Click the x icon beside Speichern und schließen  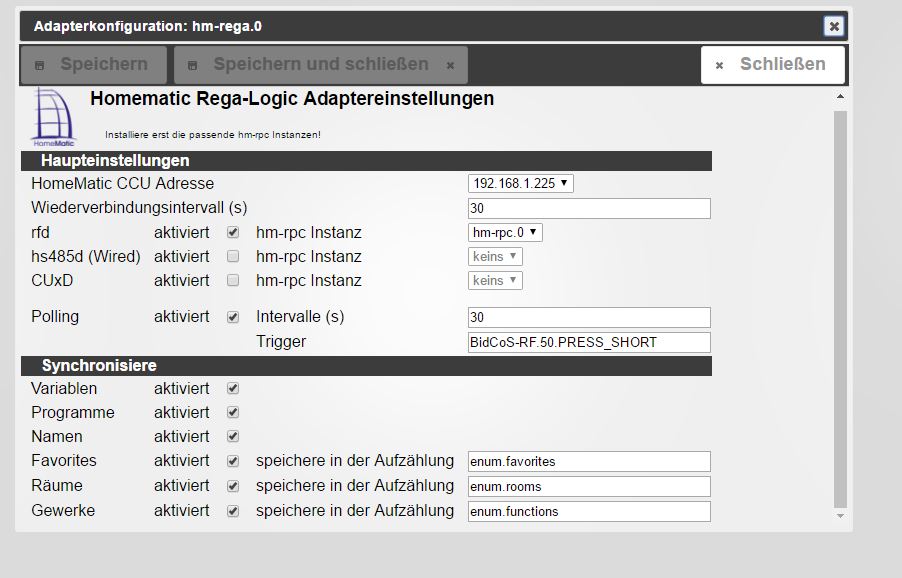tap(450, 65)
